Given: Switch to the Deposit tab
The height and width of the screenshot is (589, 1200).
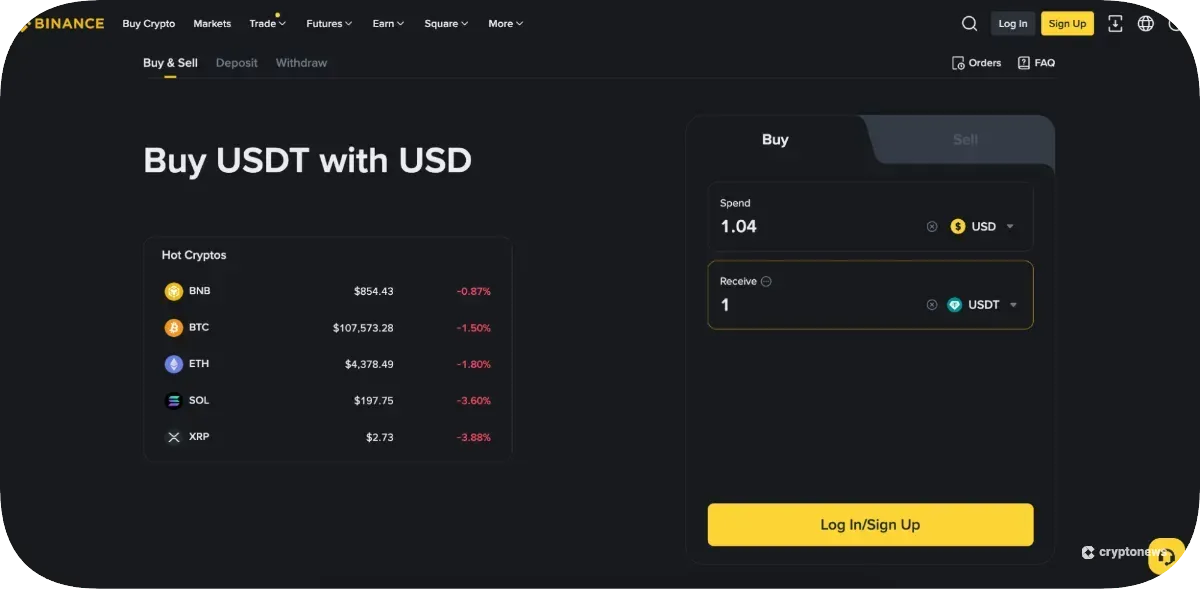Looking at the screenshot, I should coord(236,62).
